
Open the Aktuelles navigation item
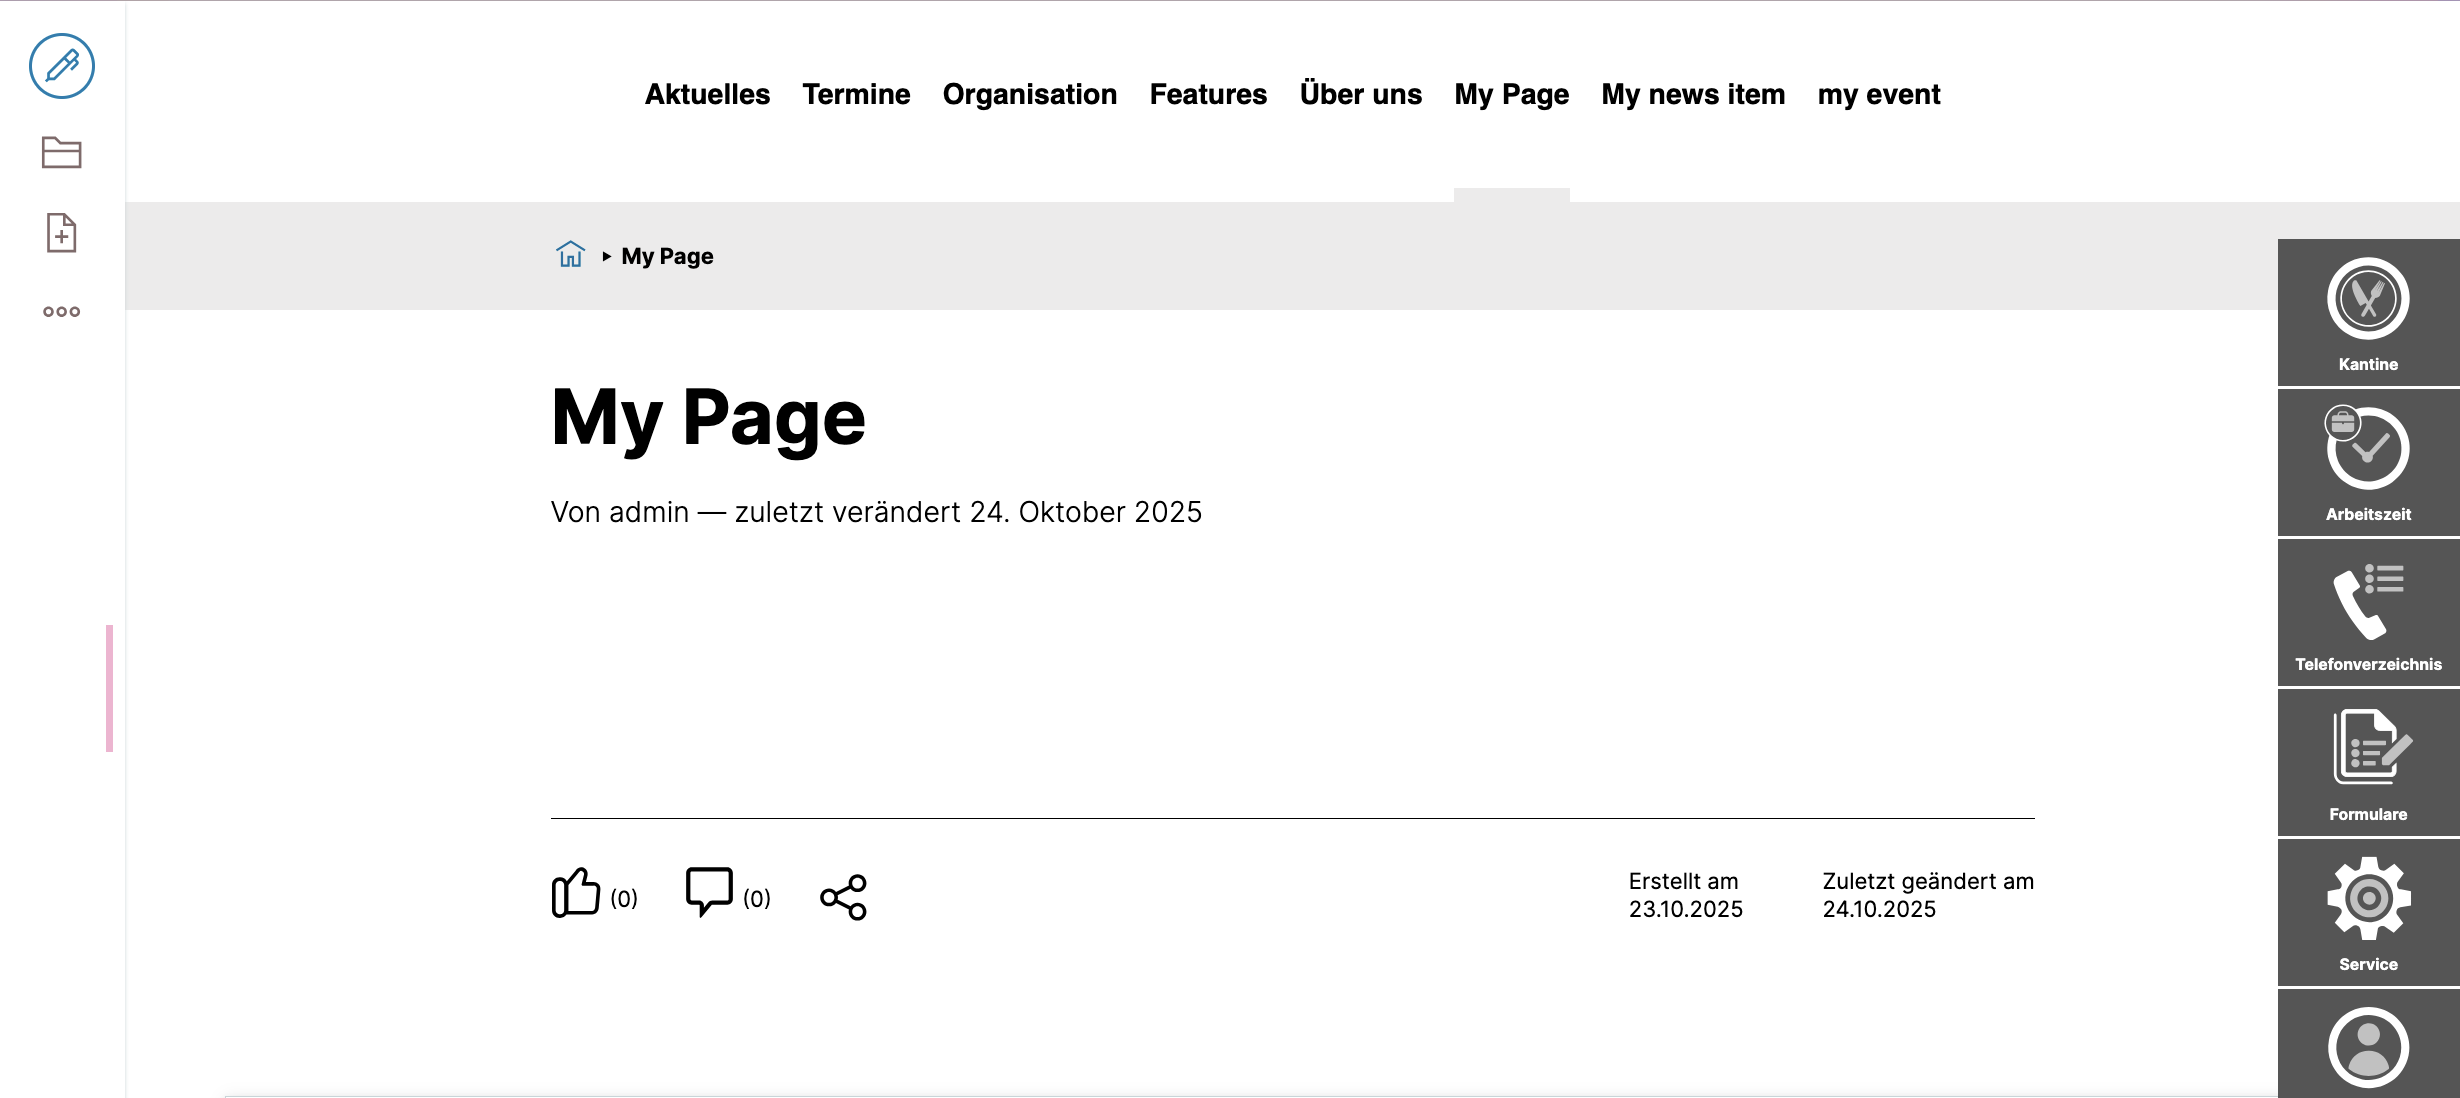click(707, 94)
